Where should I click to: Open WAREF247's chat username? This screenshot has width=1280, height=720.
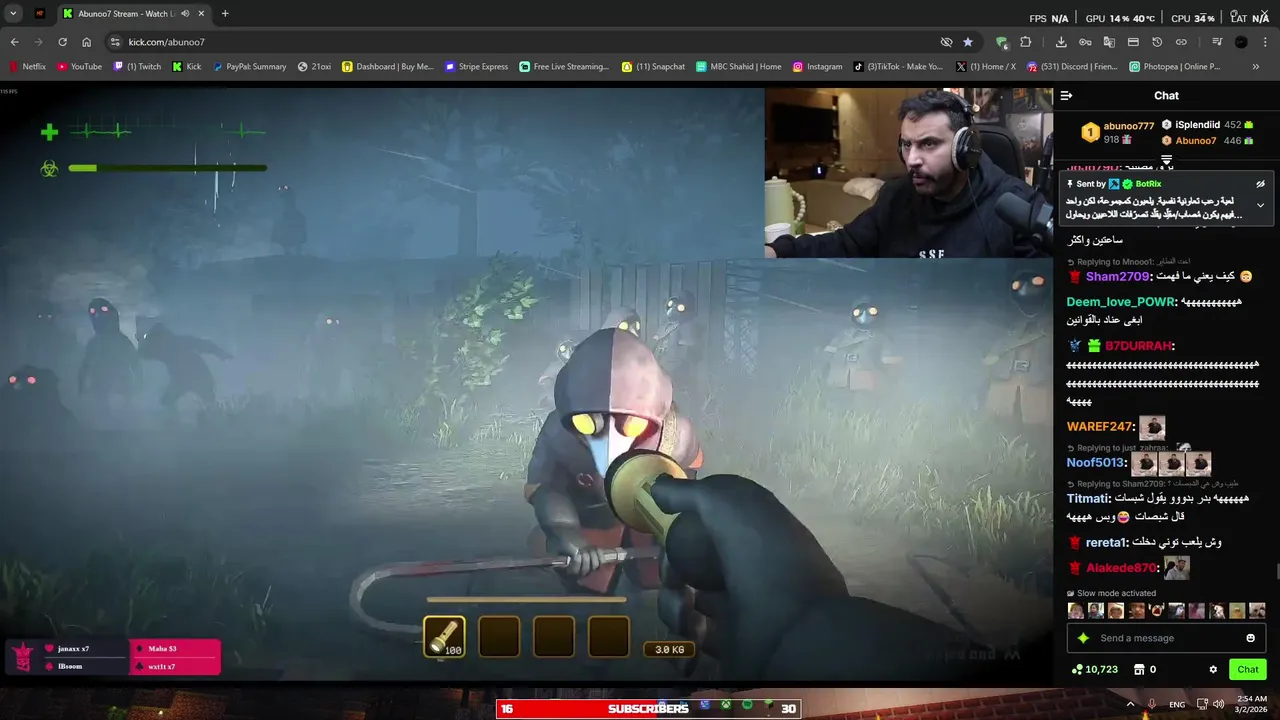point(1099,427)
